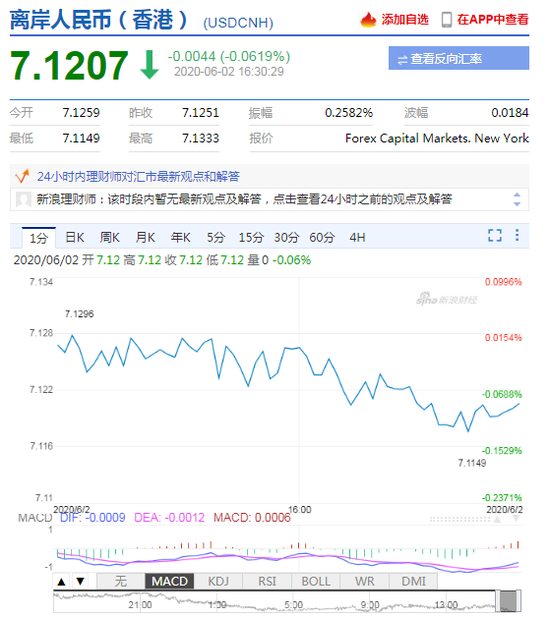
Task: Click the 7.1296 high marker on chart
Action: click(79, 314)
